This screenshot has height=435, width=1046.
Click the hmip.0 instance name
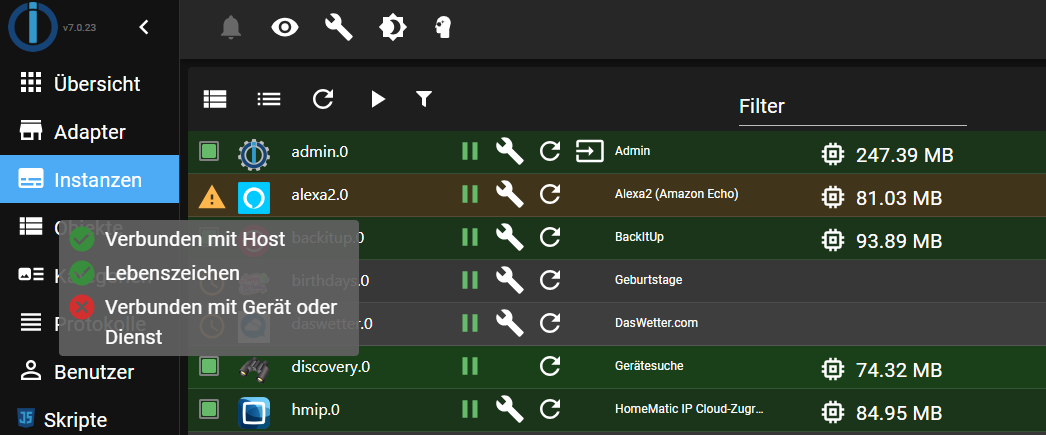316,410
